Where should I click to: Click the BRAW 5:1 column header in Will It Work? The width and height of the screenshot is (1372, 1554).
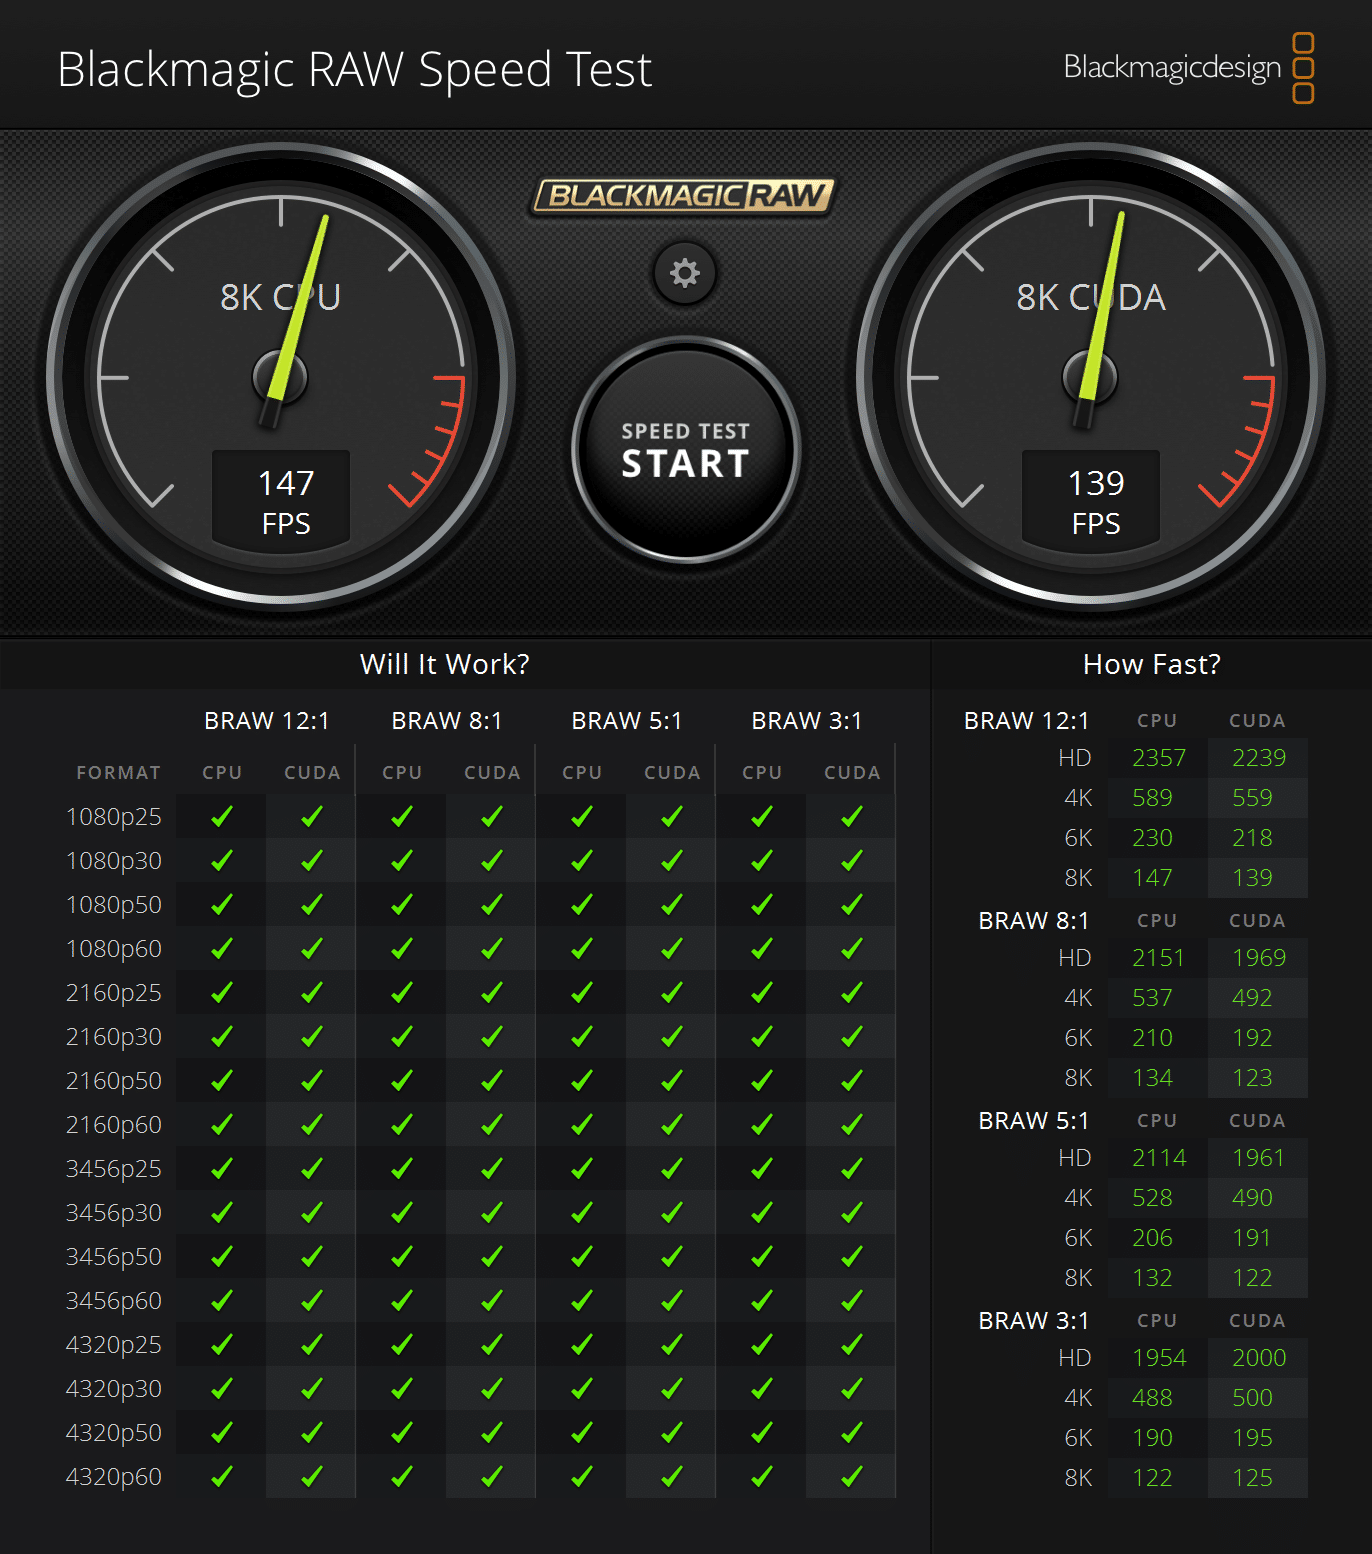[x=627, y=721]
